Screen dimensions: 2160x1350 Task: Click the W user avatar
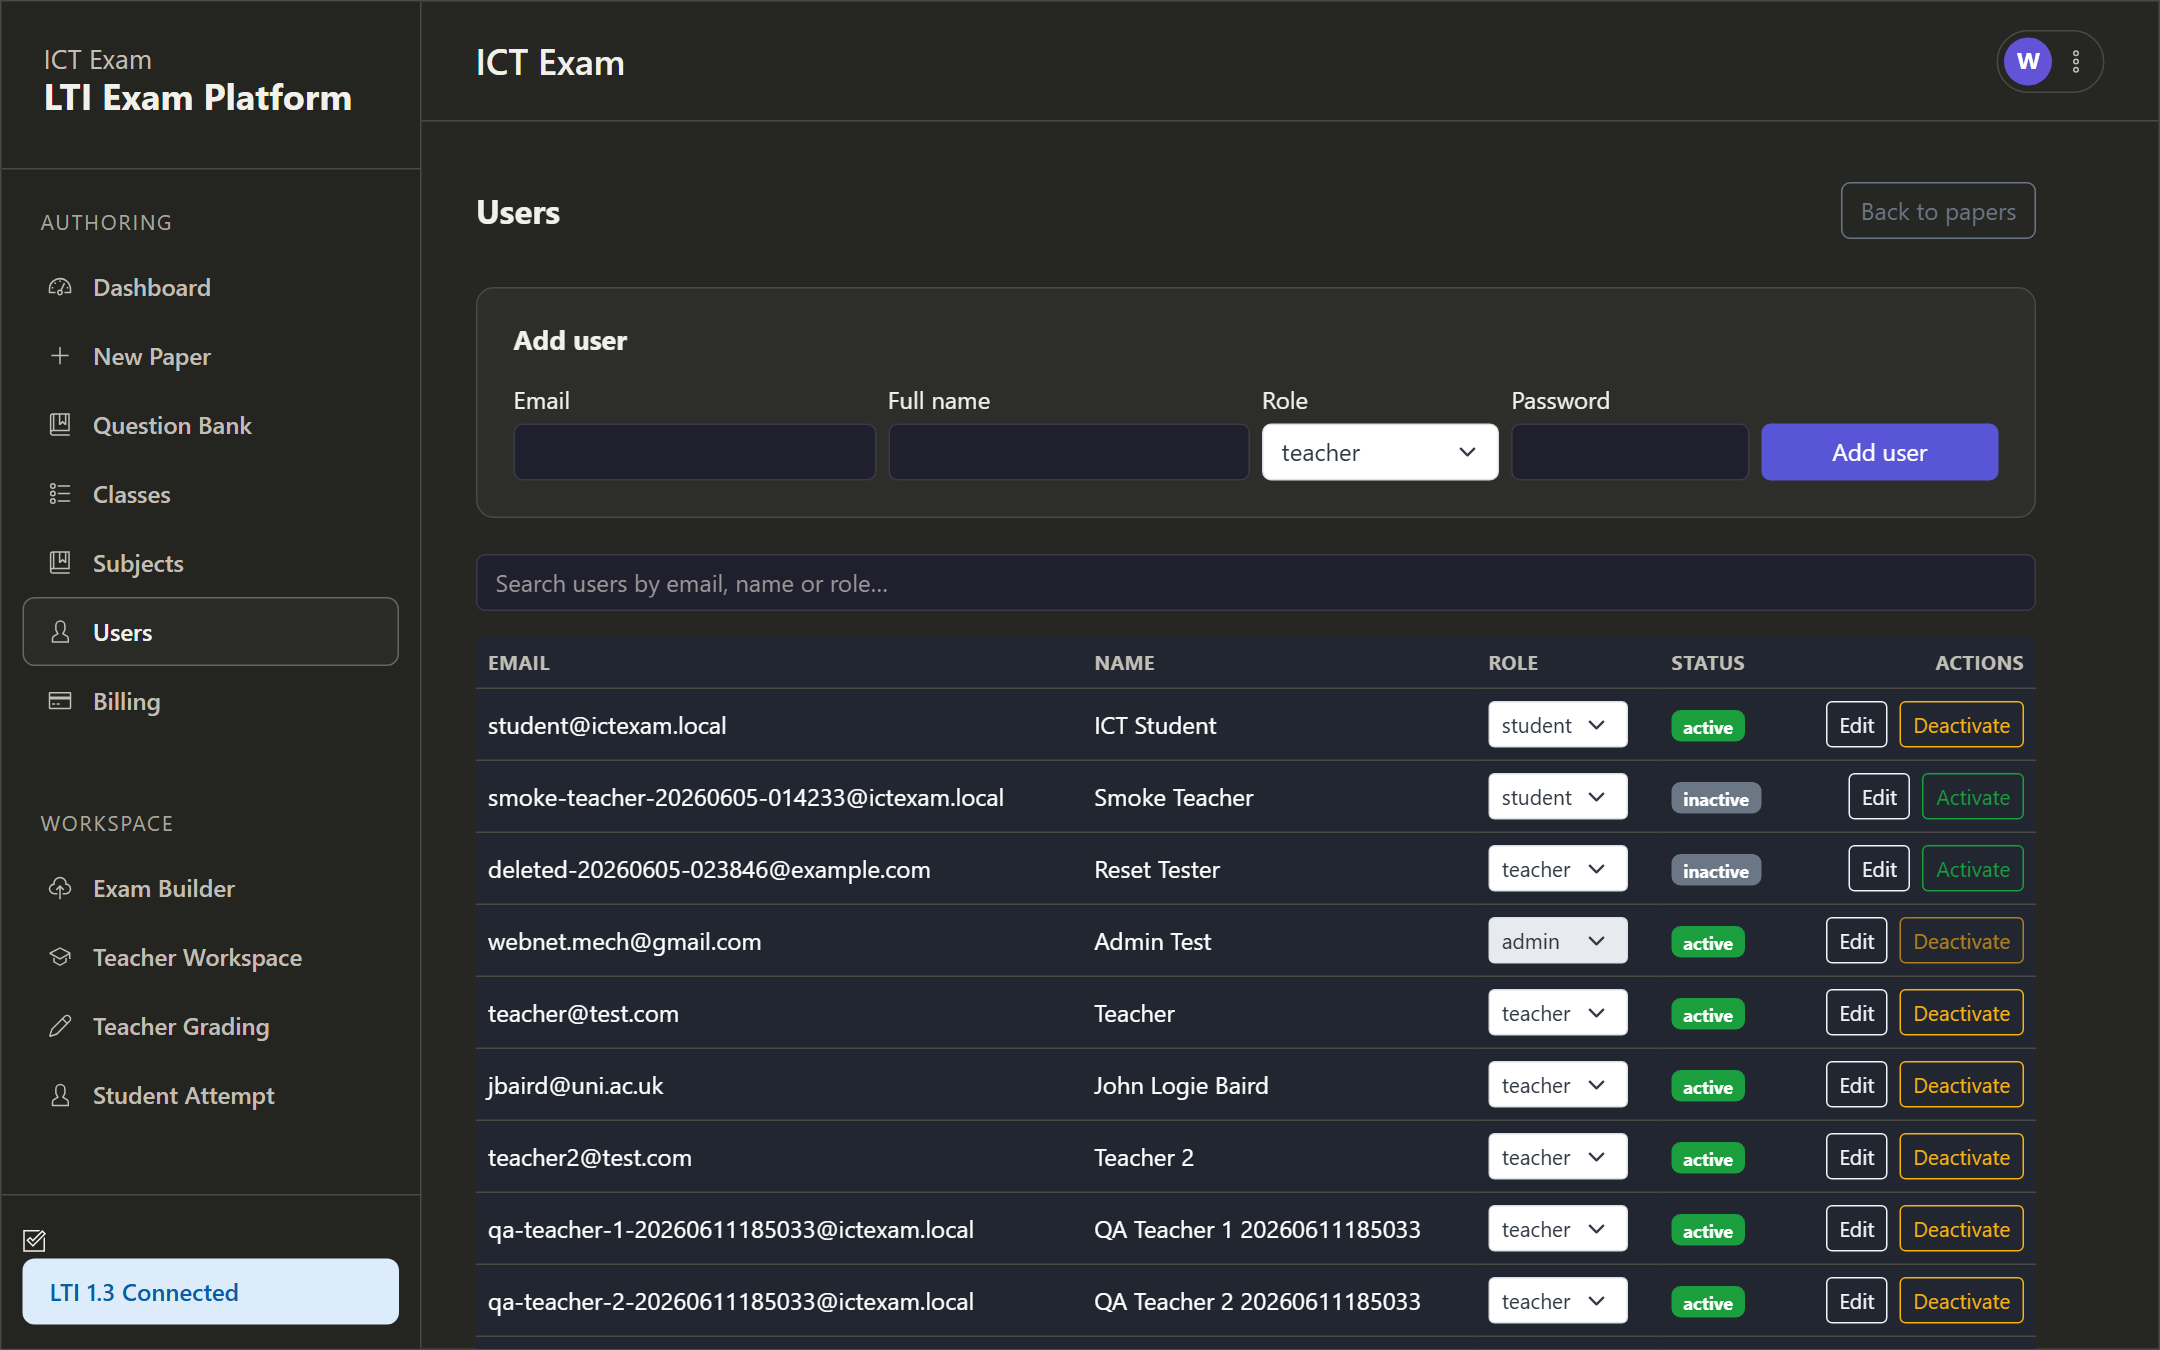2028,62
